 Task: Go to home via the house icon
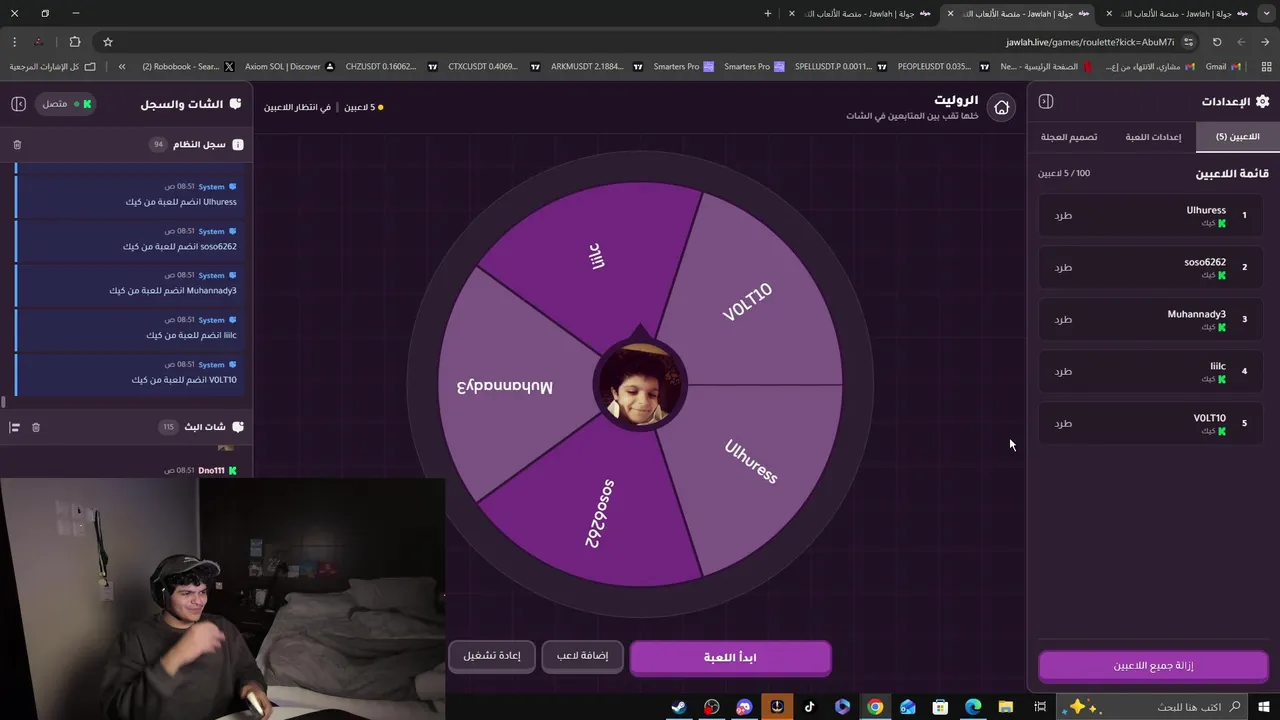click(1001, 107)
